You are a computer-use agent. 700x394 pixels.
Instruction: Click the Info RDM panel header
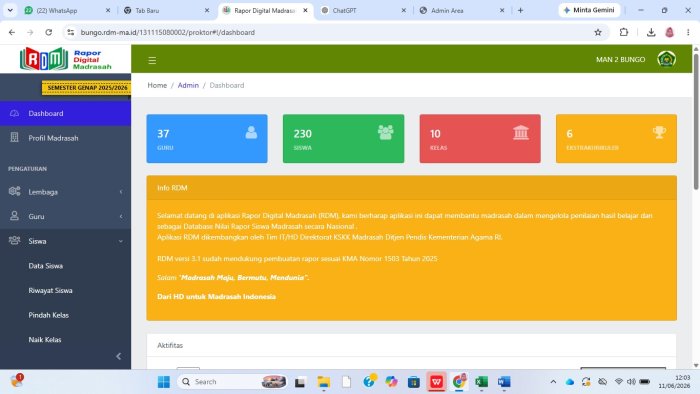[x=411, y=188]
